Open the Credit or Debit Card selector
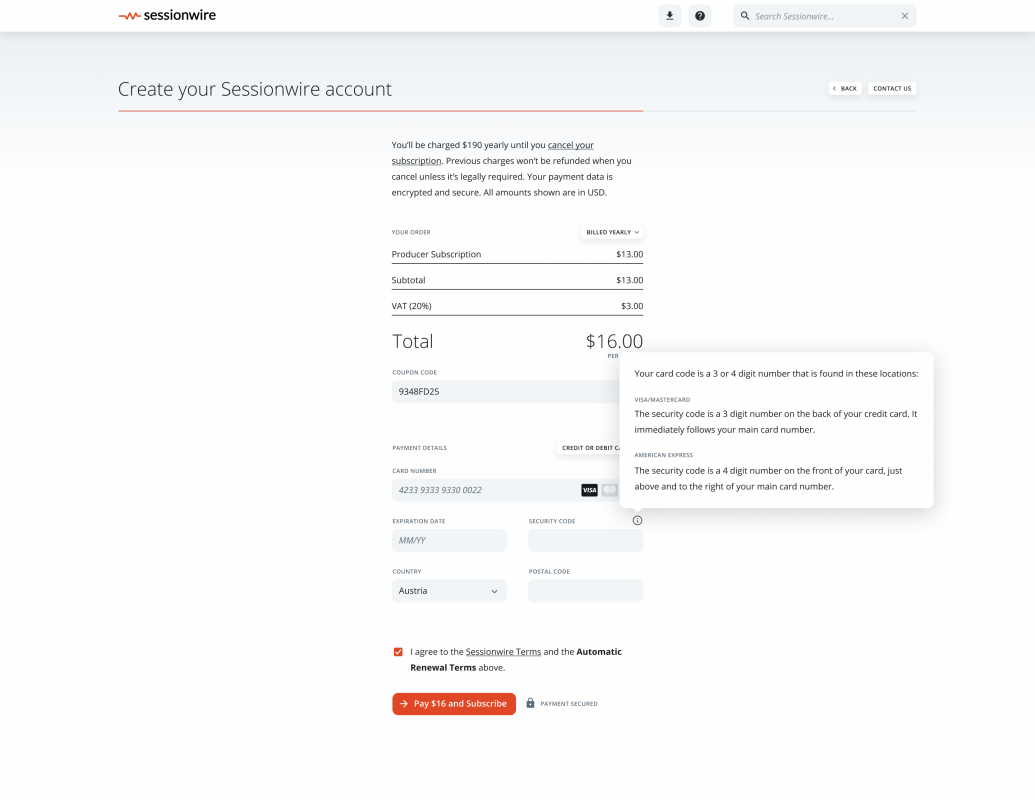The height and width of the screenshot is (800, 1035). pyautogui.click(x=590, y=448)
